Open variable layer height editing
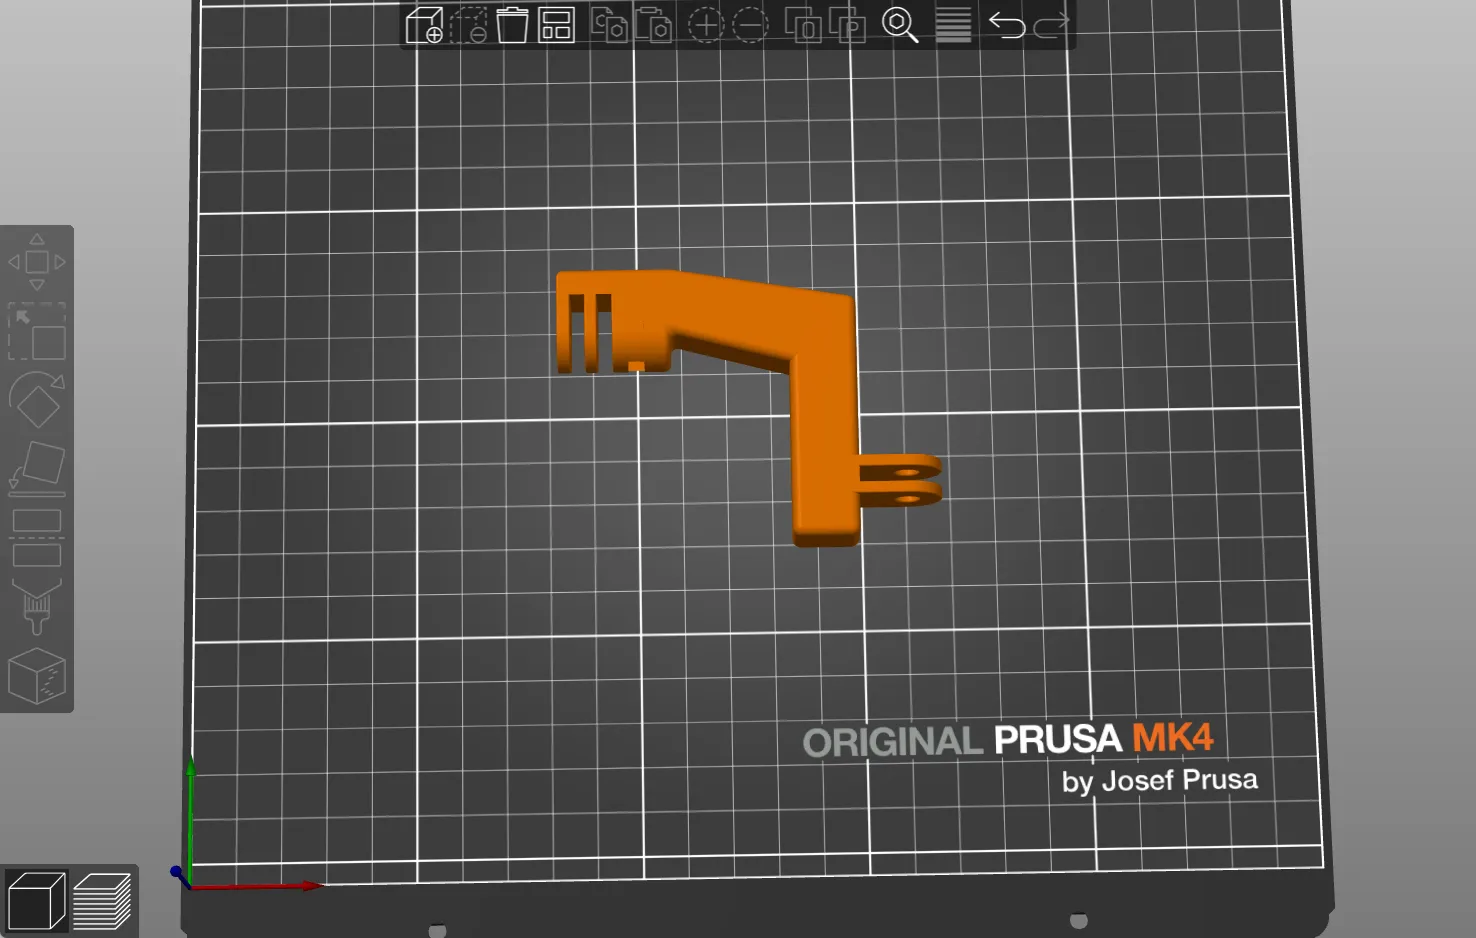The image size is (1476, 938). [953, 24]
